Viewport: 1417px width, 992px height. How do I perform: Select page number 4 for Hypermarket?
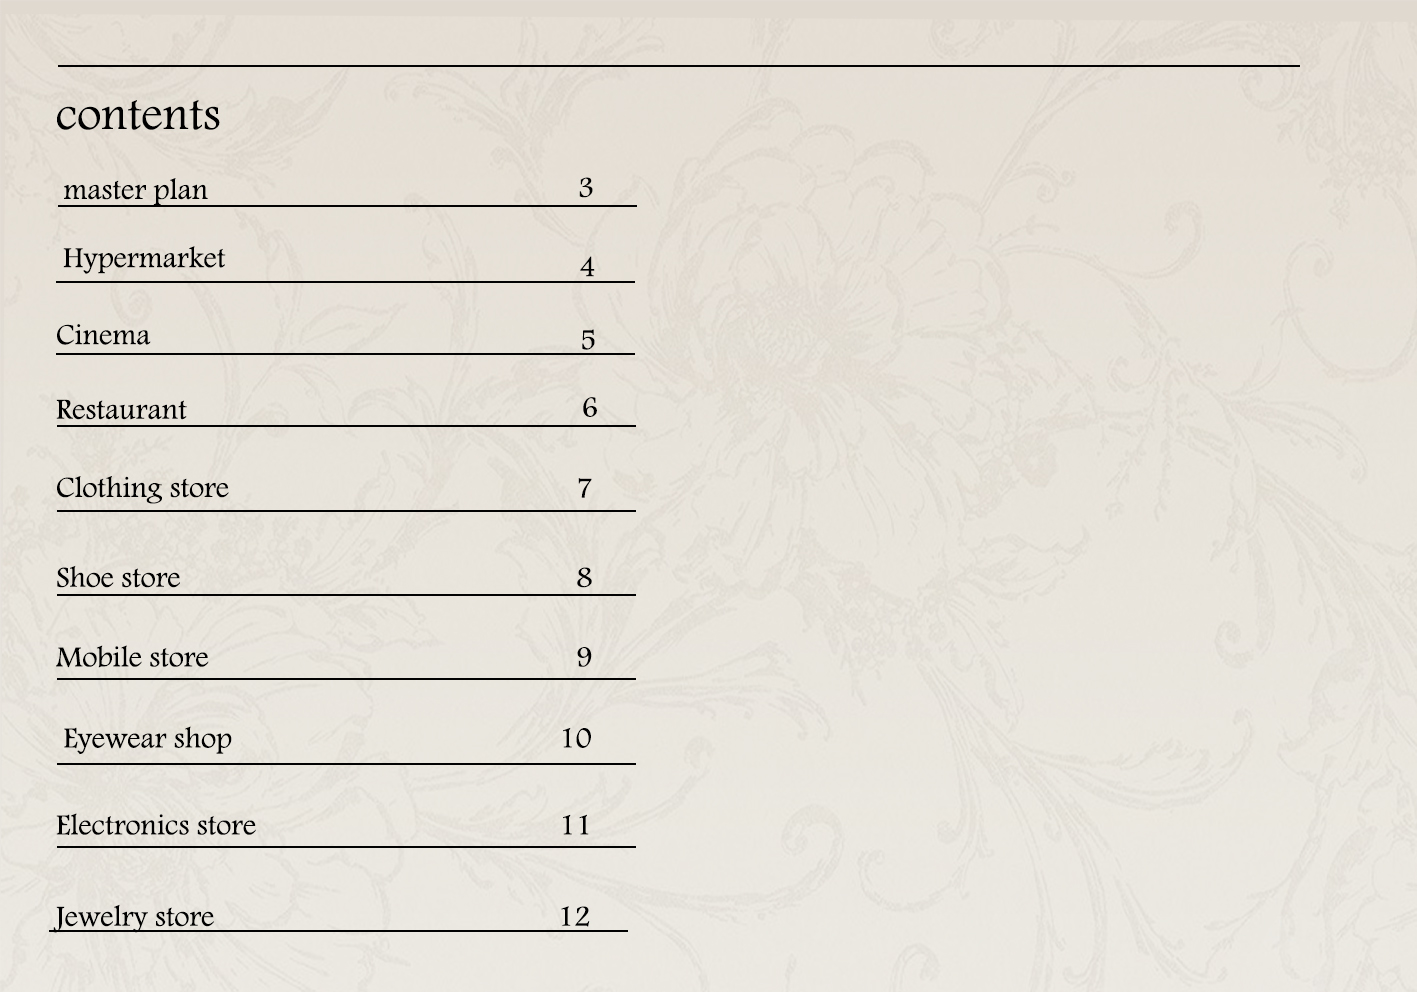[x=587, y=267]
